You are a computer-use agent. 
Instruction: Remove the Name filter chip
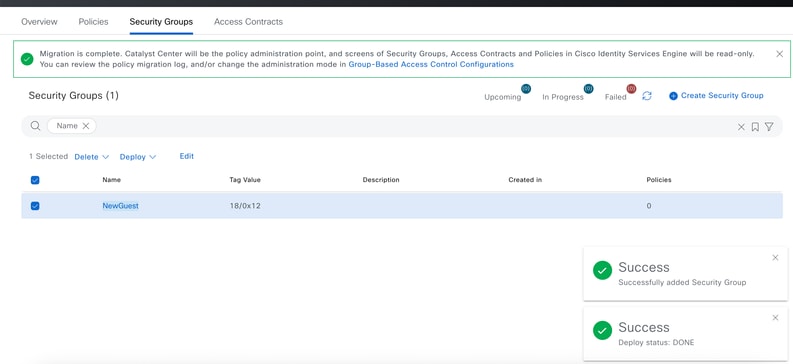[86, 126]
